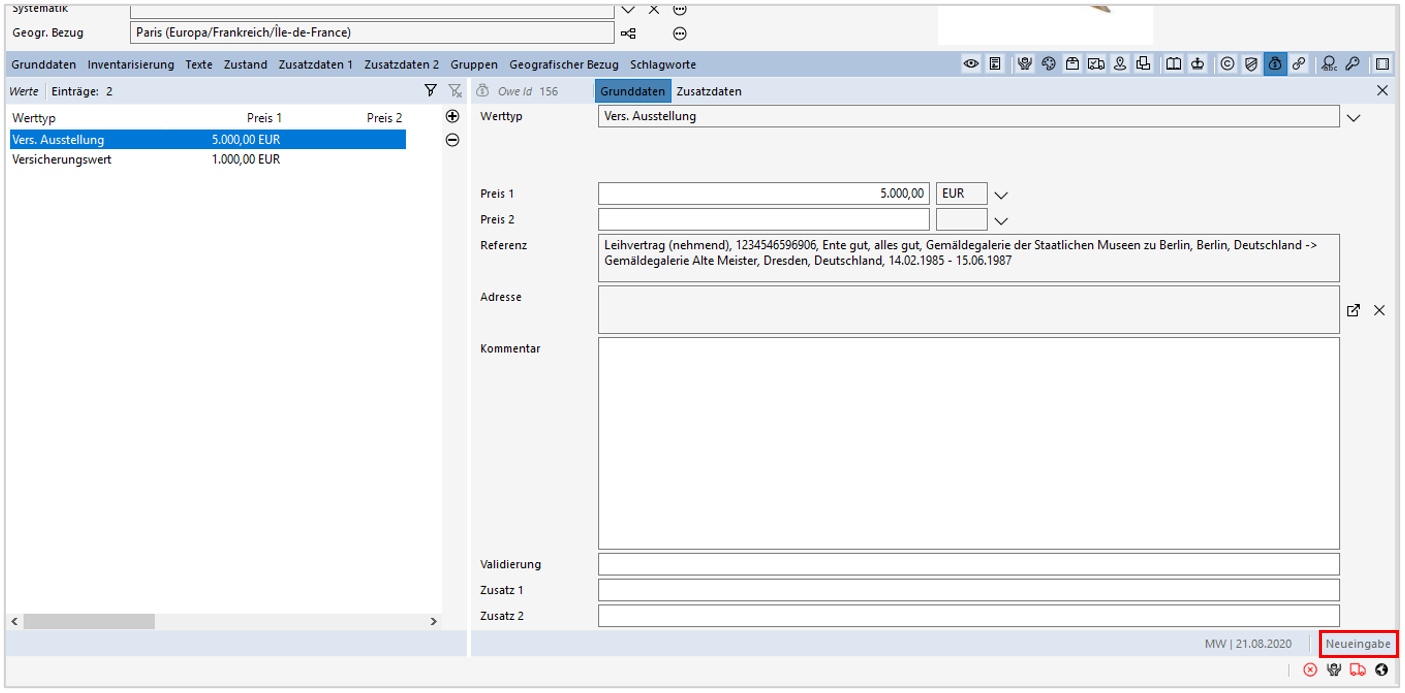Enable the filter in the Werte panel

coord(431,90)
